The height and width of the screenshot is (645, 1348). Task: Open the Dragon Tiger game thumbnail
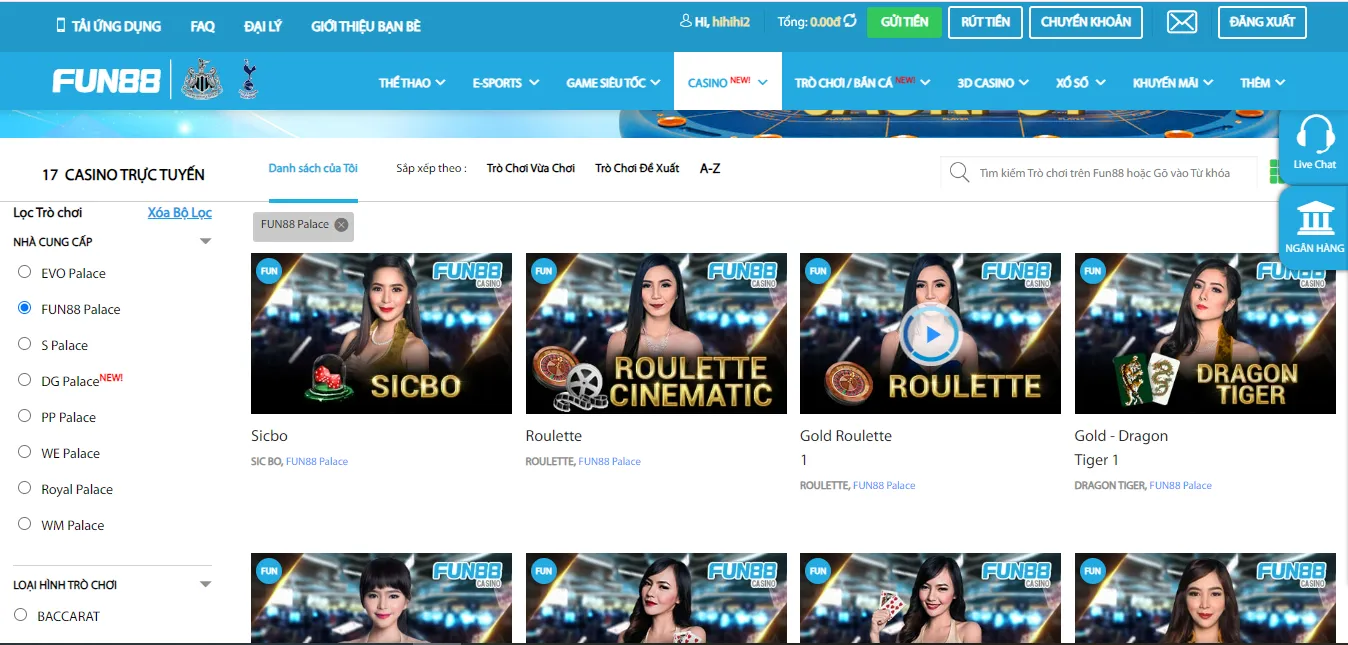(x=1205, y=333)
